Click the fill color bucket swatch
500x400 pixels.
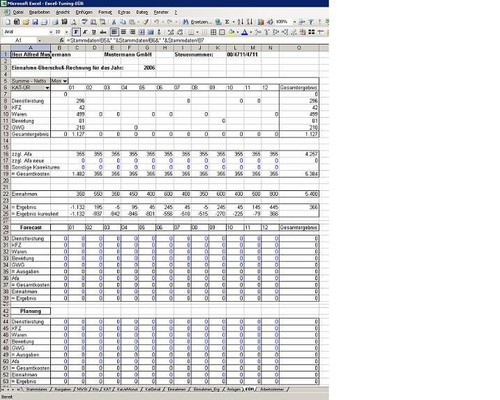click(x=231, y=32)
